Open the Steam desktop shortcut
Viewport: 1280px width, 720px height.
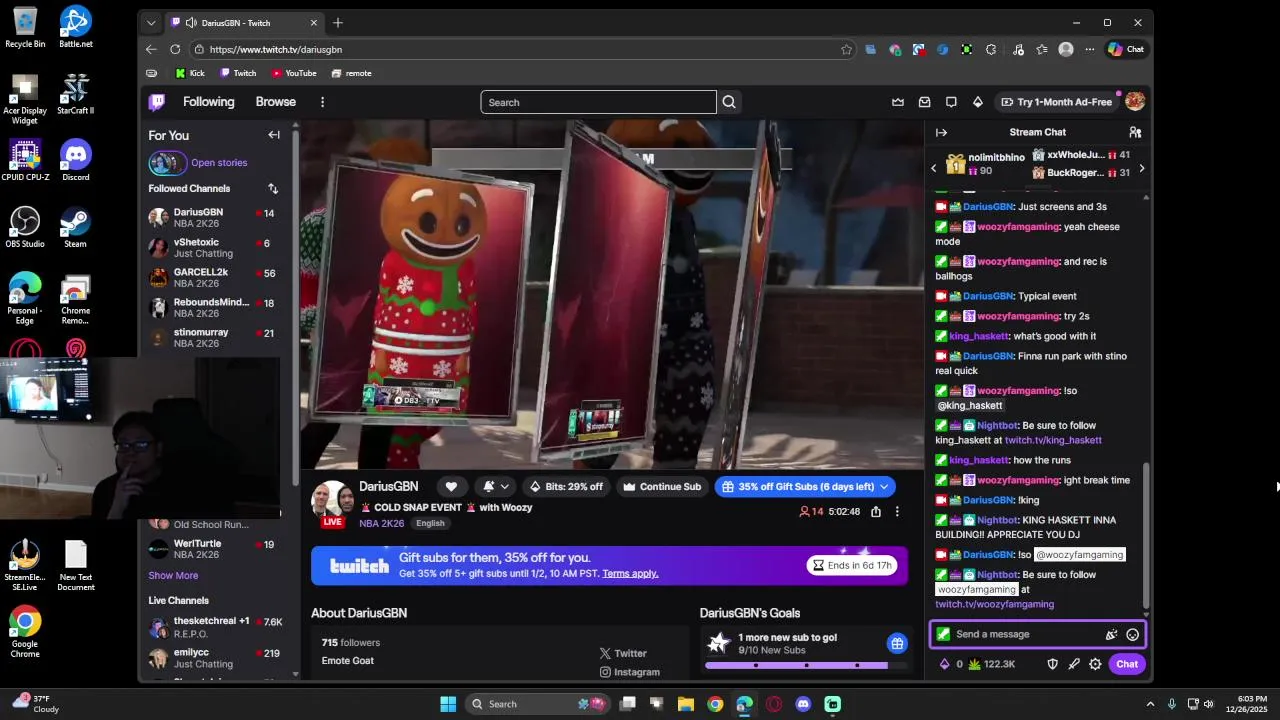click(x=76, y=227)
